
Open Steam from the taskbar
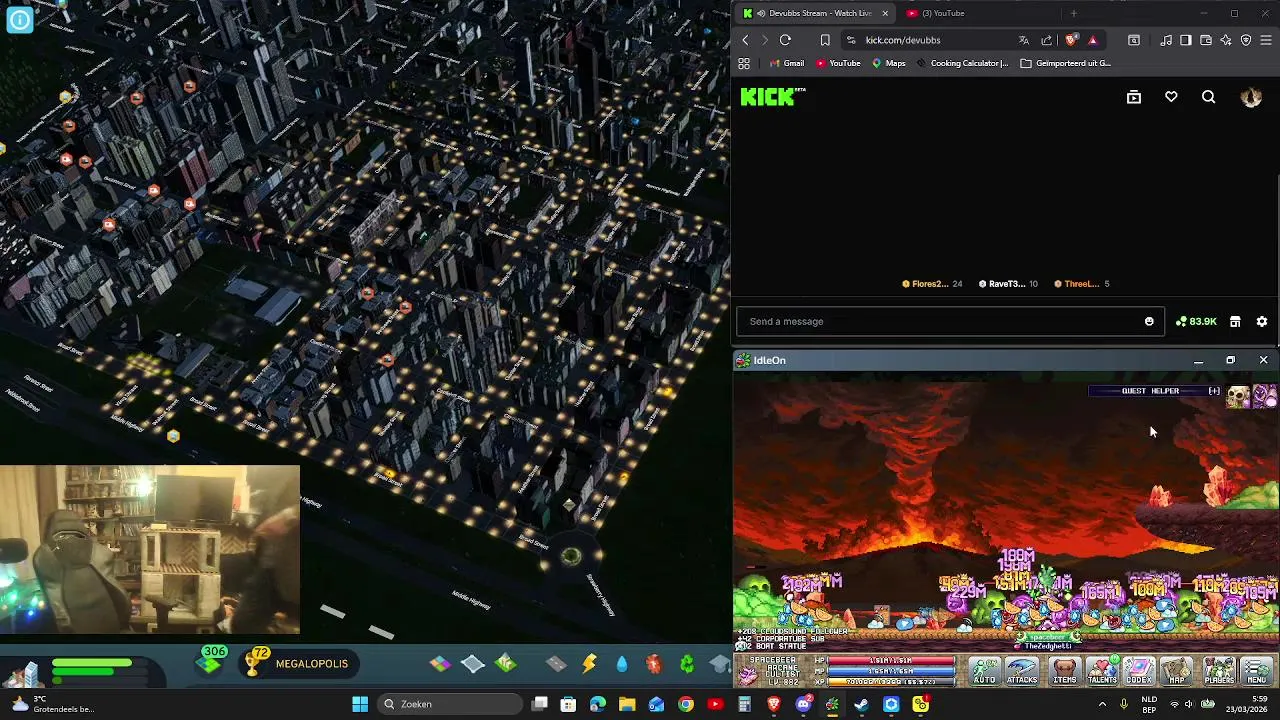tap(861, 704)
